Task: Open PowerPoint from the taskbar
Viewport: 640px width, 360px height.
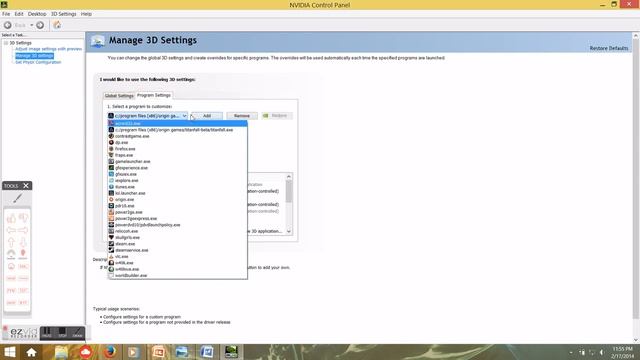Action: (x=158, y=352)
